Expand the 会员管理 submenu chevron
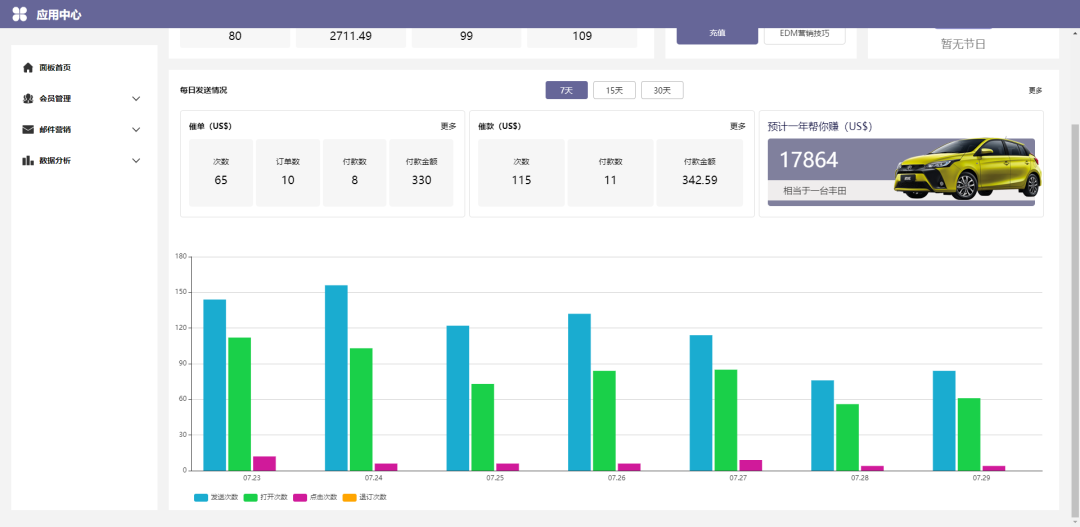 point(136,99)
